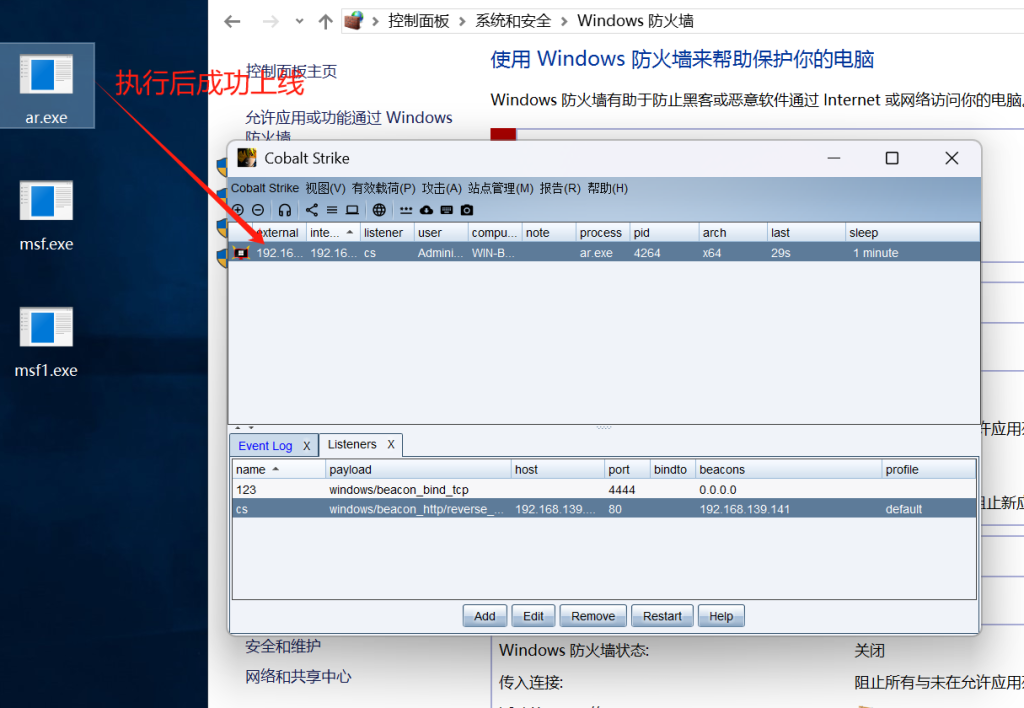
Task: Open the 帮助(H) menu
Action: click(607, 188)
